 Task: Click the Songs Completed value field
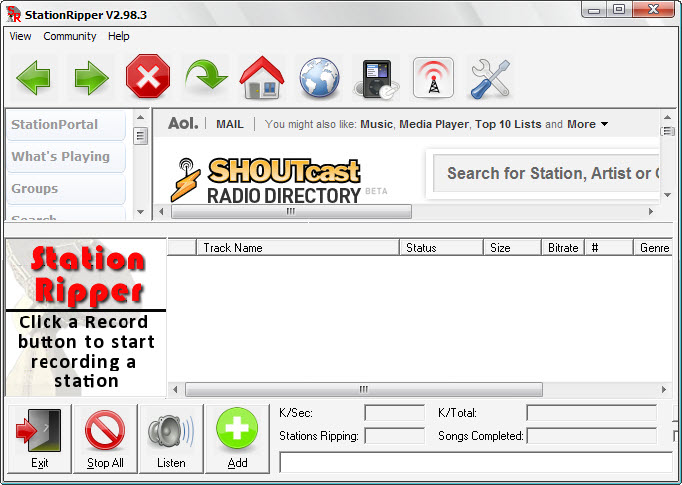tap(592, 436)
